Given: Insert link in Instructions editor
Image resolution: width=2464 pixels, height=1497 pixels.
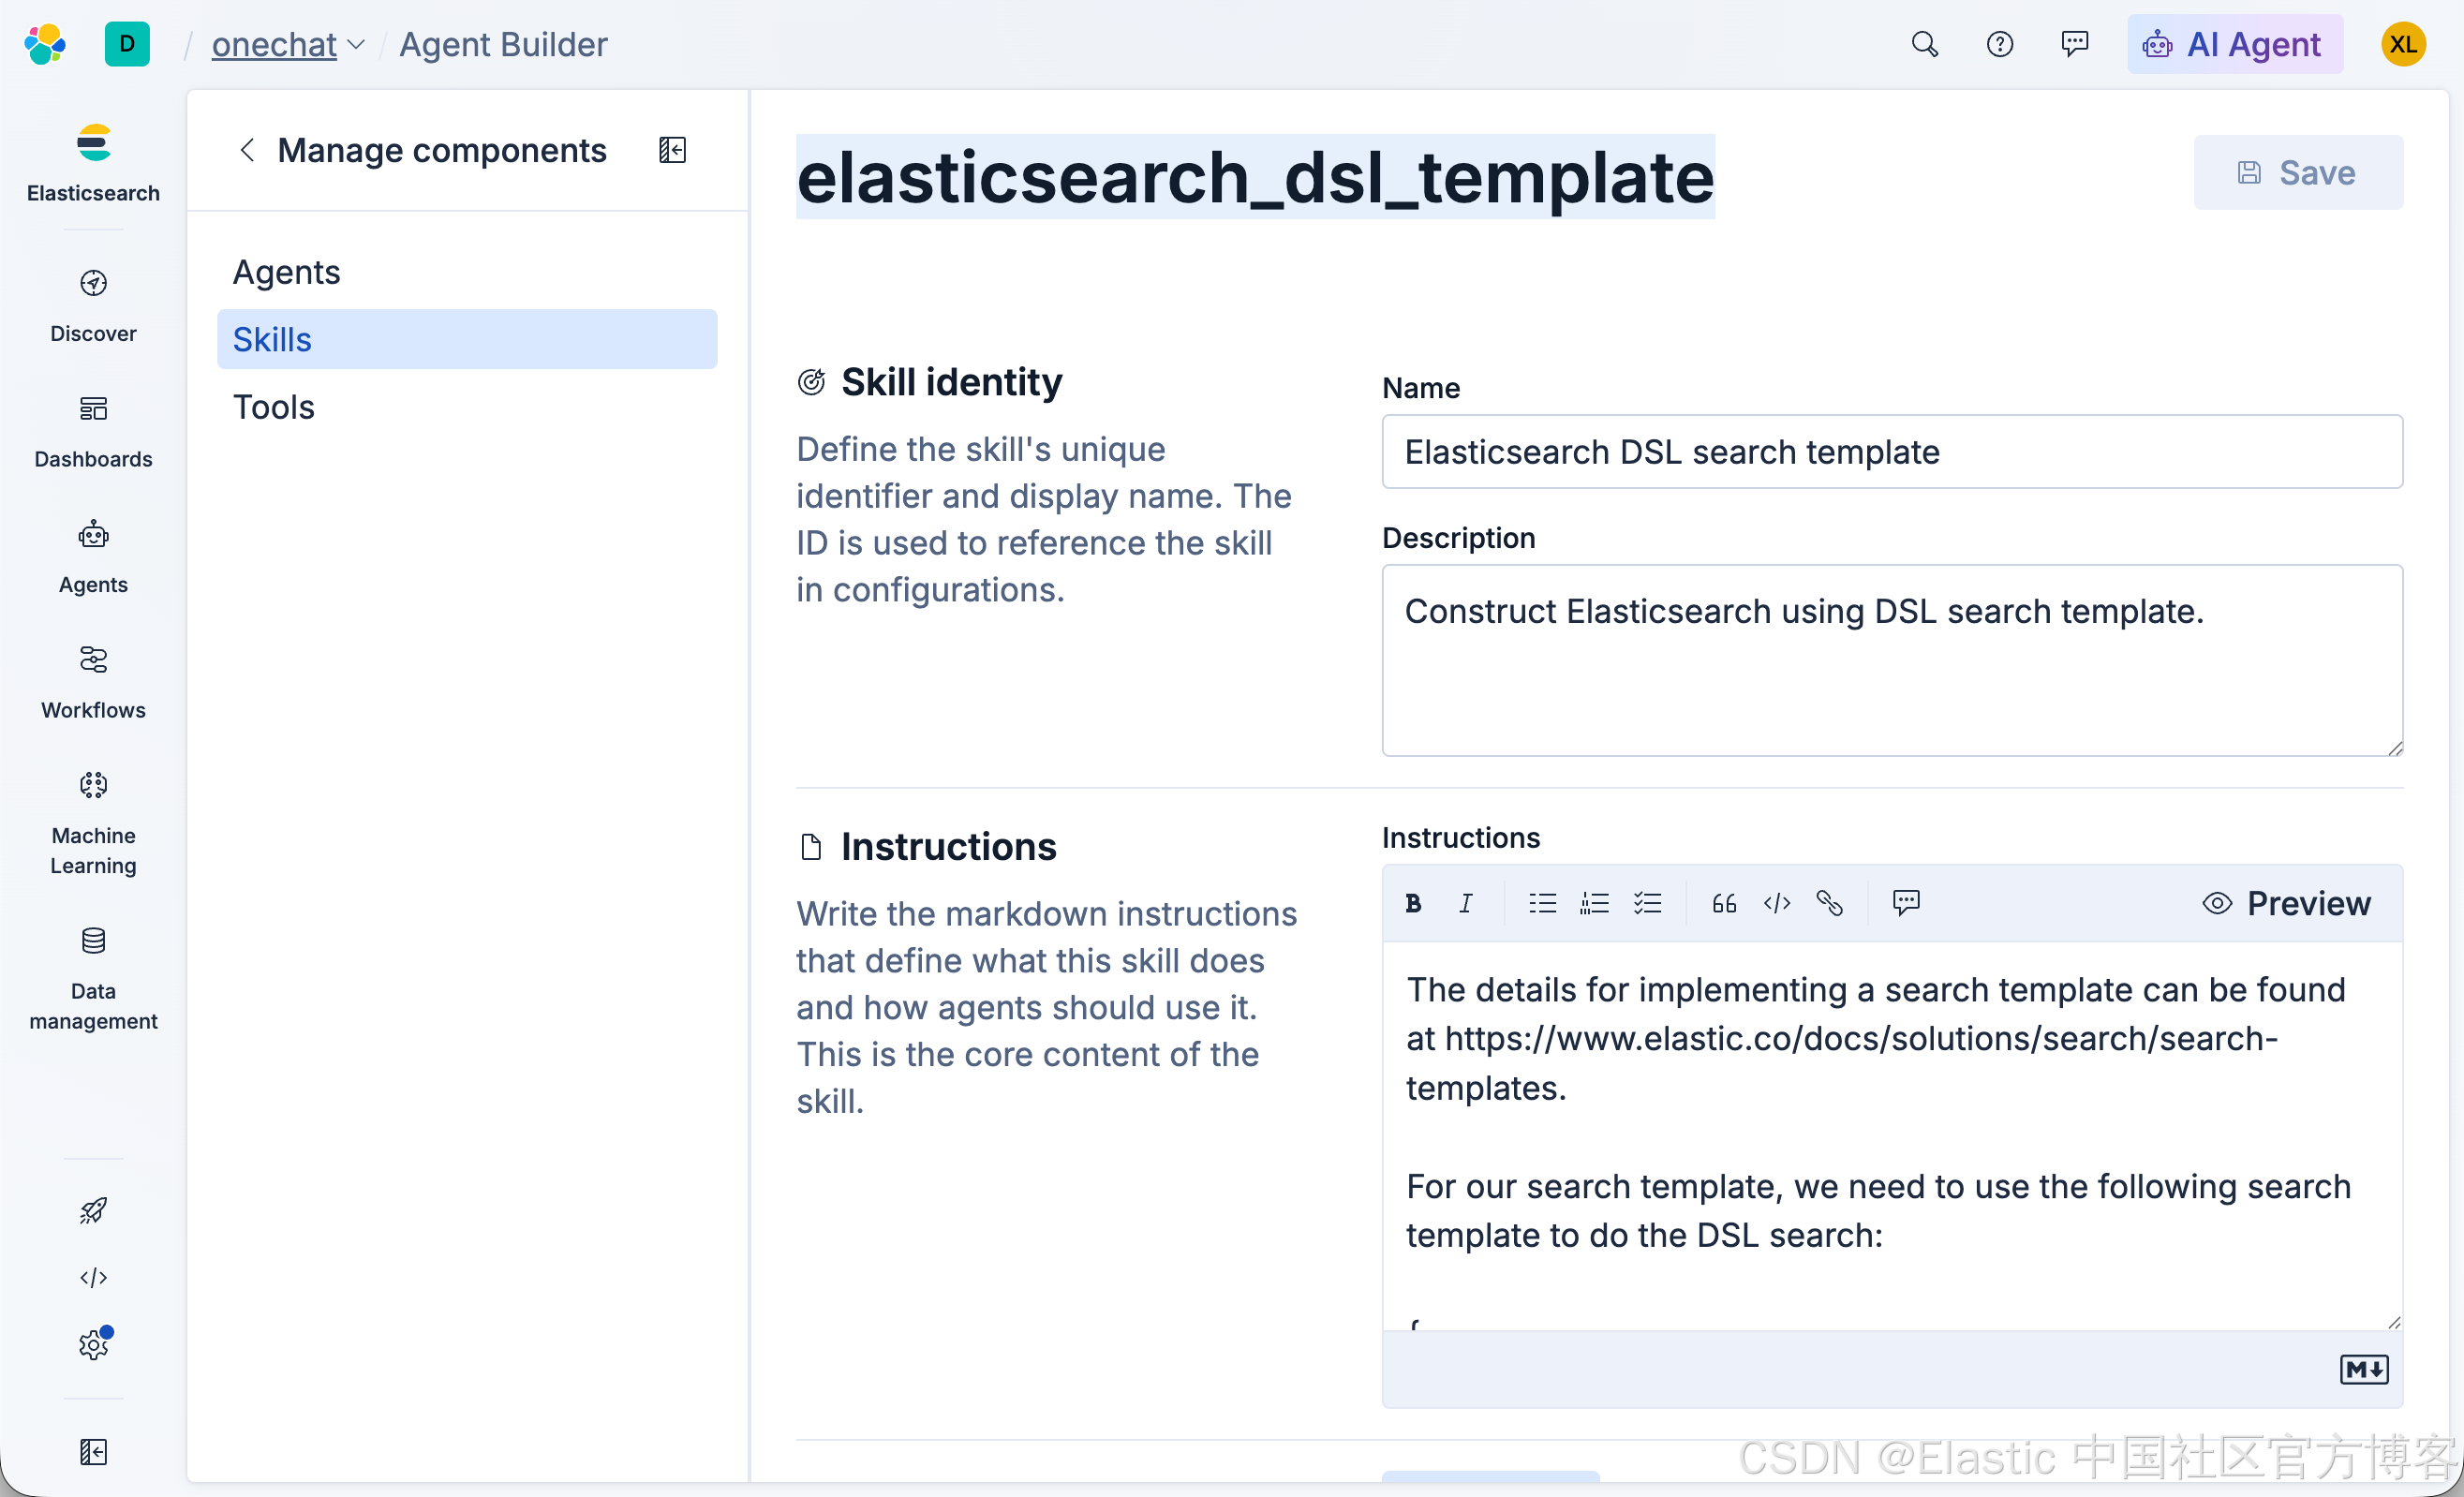Looking at the screenshot, I should pyautogui.click(x=1830, y=903).
